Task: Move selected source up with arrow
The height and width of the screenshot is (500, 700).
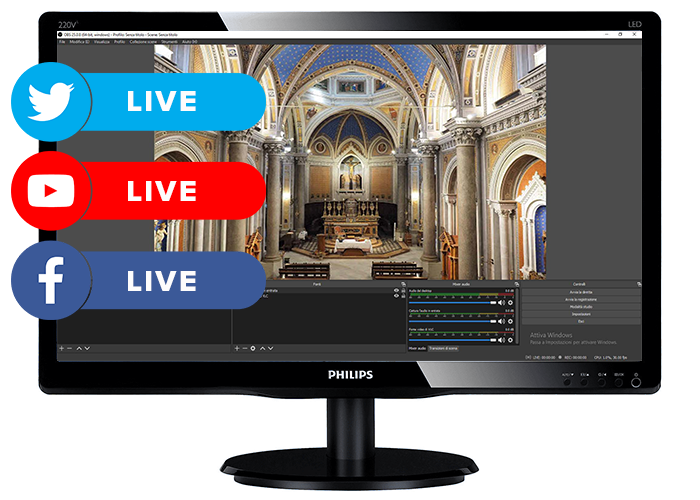Action: point(262,348)
